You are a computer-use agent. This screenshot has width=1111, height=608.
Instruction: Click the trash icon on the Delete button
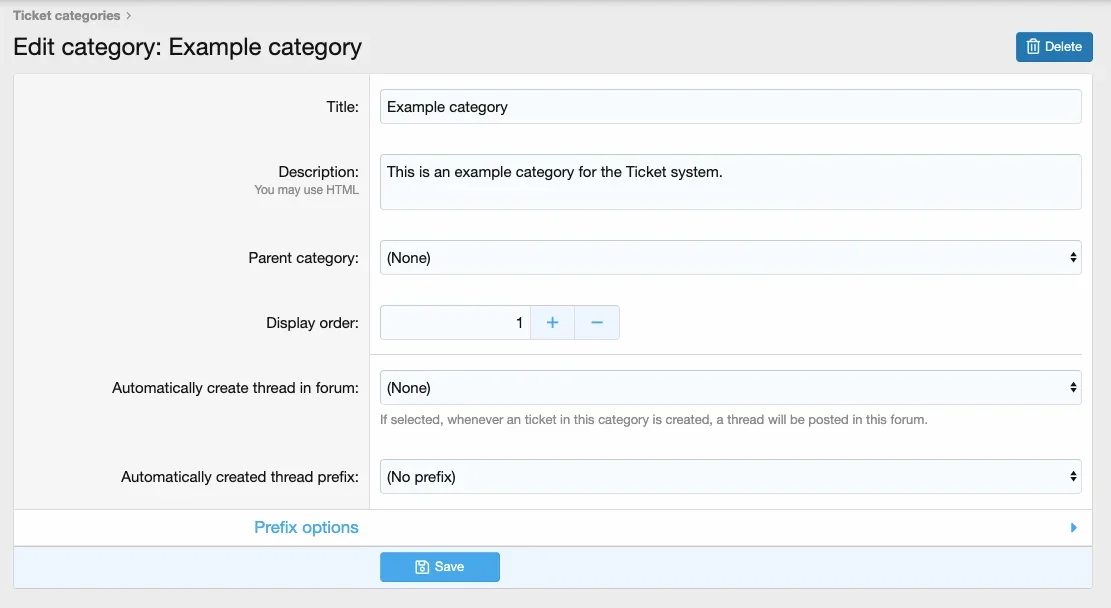point(1033,47)
